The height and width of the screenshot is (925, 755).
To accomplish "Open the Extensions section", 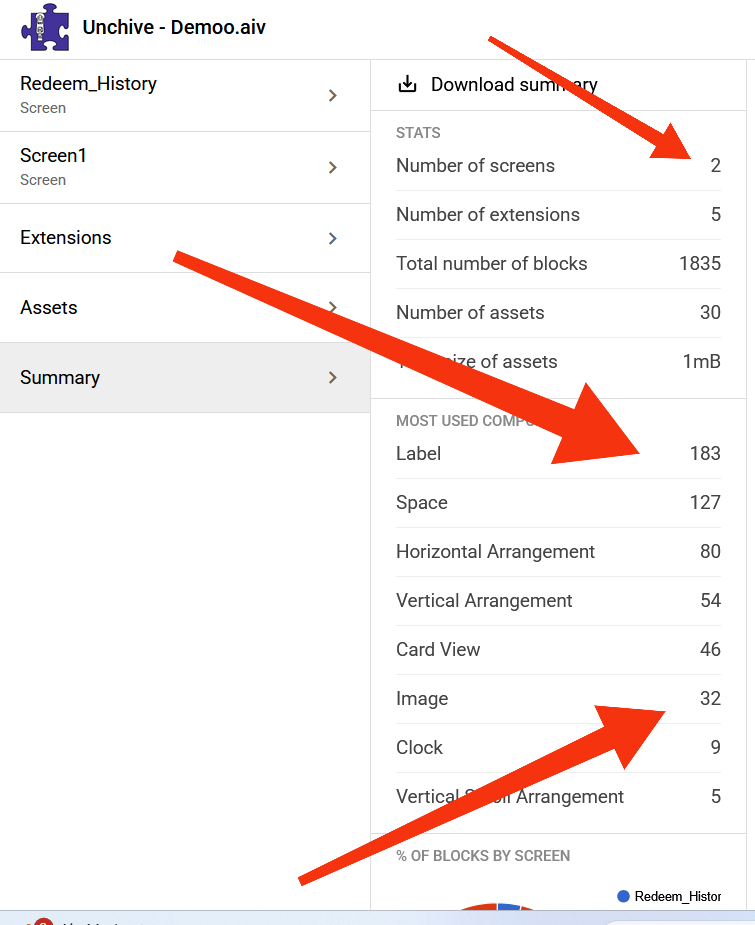I will 66,238.
